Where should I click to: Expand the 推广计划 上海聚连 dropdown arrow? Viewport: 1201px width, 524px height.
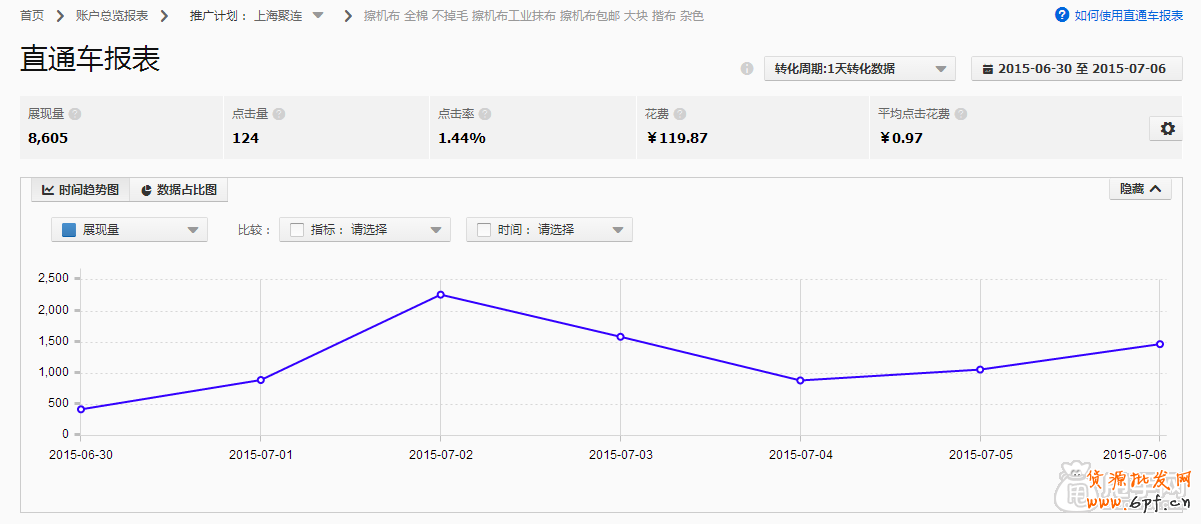318,16
